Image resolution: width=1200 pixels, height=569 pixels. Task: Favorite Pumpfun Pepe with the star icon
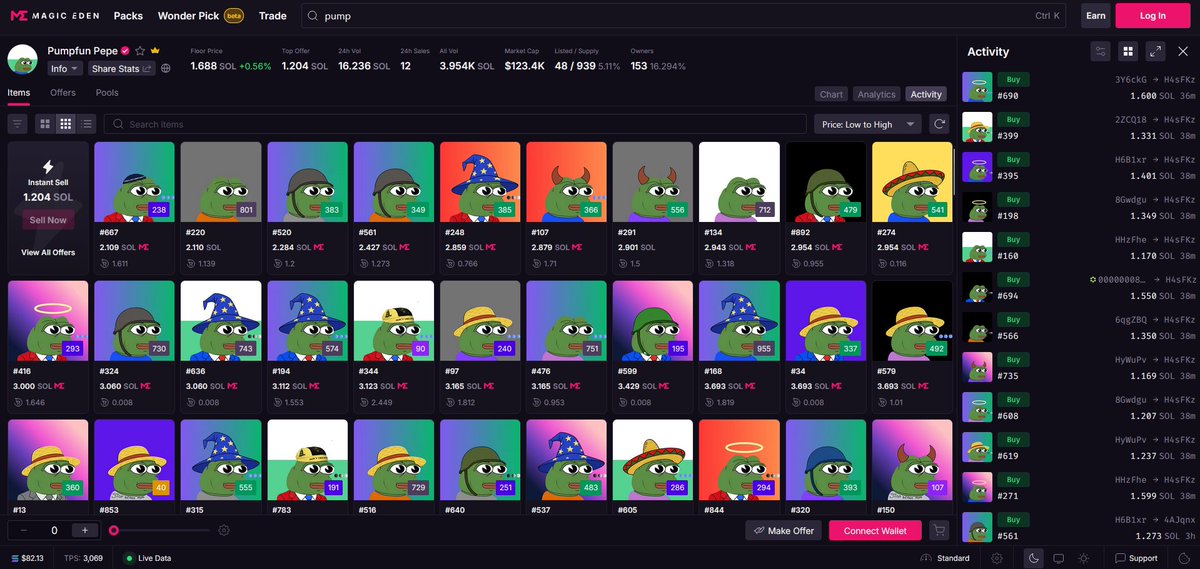(141, 51)
